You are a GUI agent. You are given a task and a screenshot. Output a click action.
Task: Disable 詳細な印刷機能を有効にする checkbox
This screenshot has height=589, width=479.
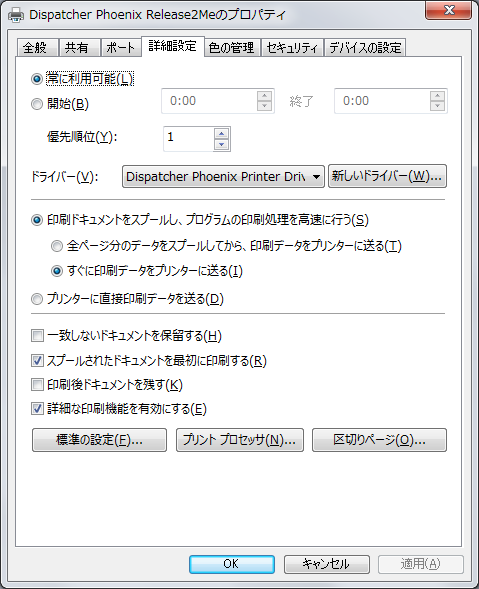coord(37,409)
